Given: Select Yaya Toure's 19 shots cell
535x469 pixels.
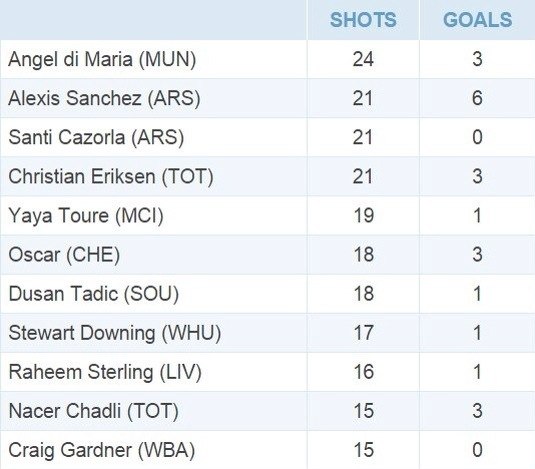Looking at the screenshot, I should click(363, 216).
